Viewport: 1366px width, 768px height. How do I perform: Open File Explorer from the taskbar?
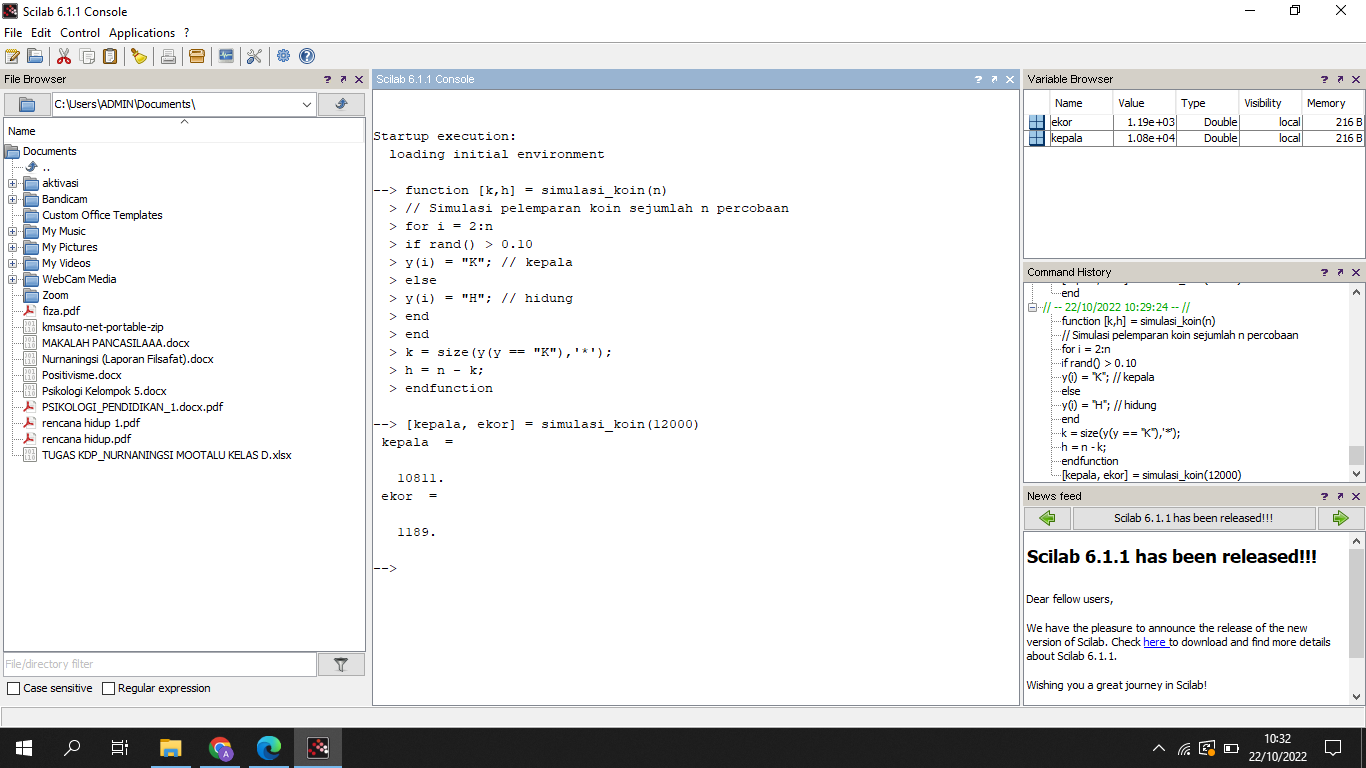pos(171,747)
